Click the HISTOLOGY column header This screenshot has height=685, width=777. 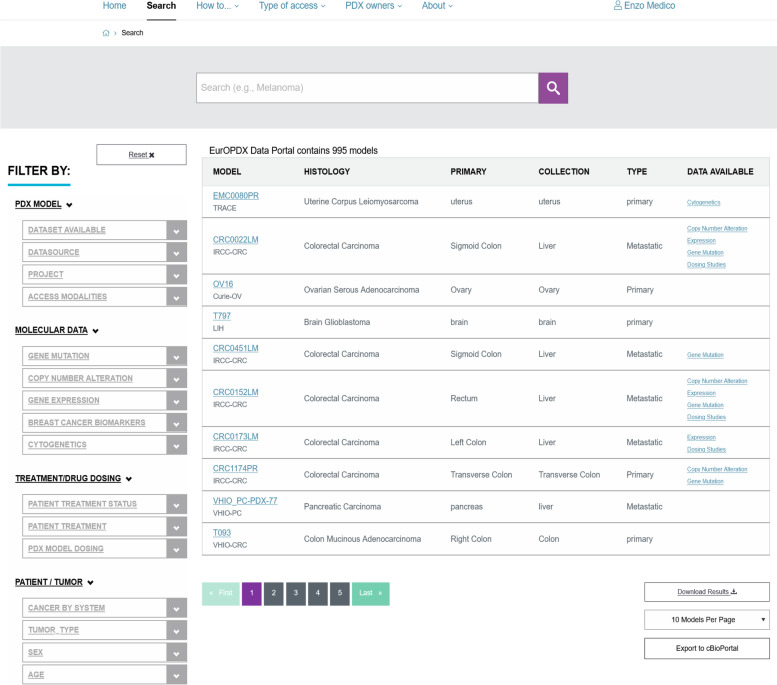[x=327, y=171]
